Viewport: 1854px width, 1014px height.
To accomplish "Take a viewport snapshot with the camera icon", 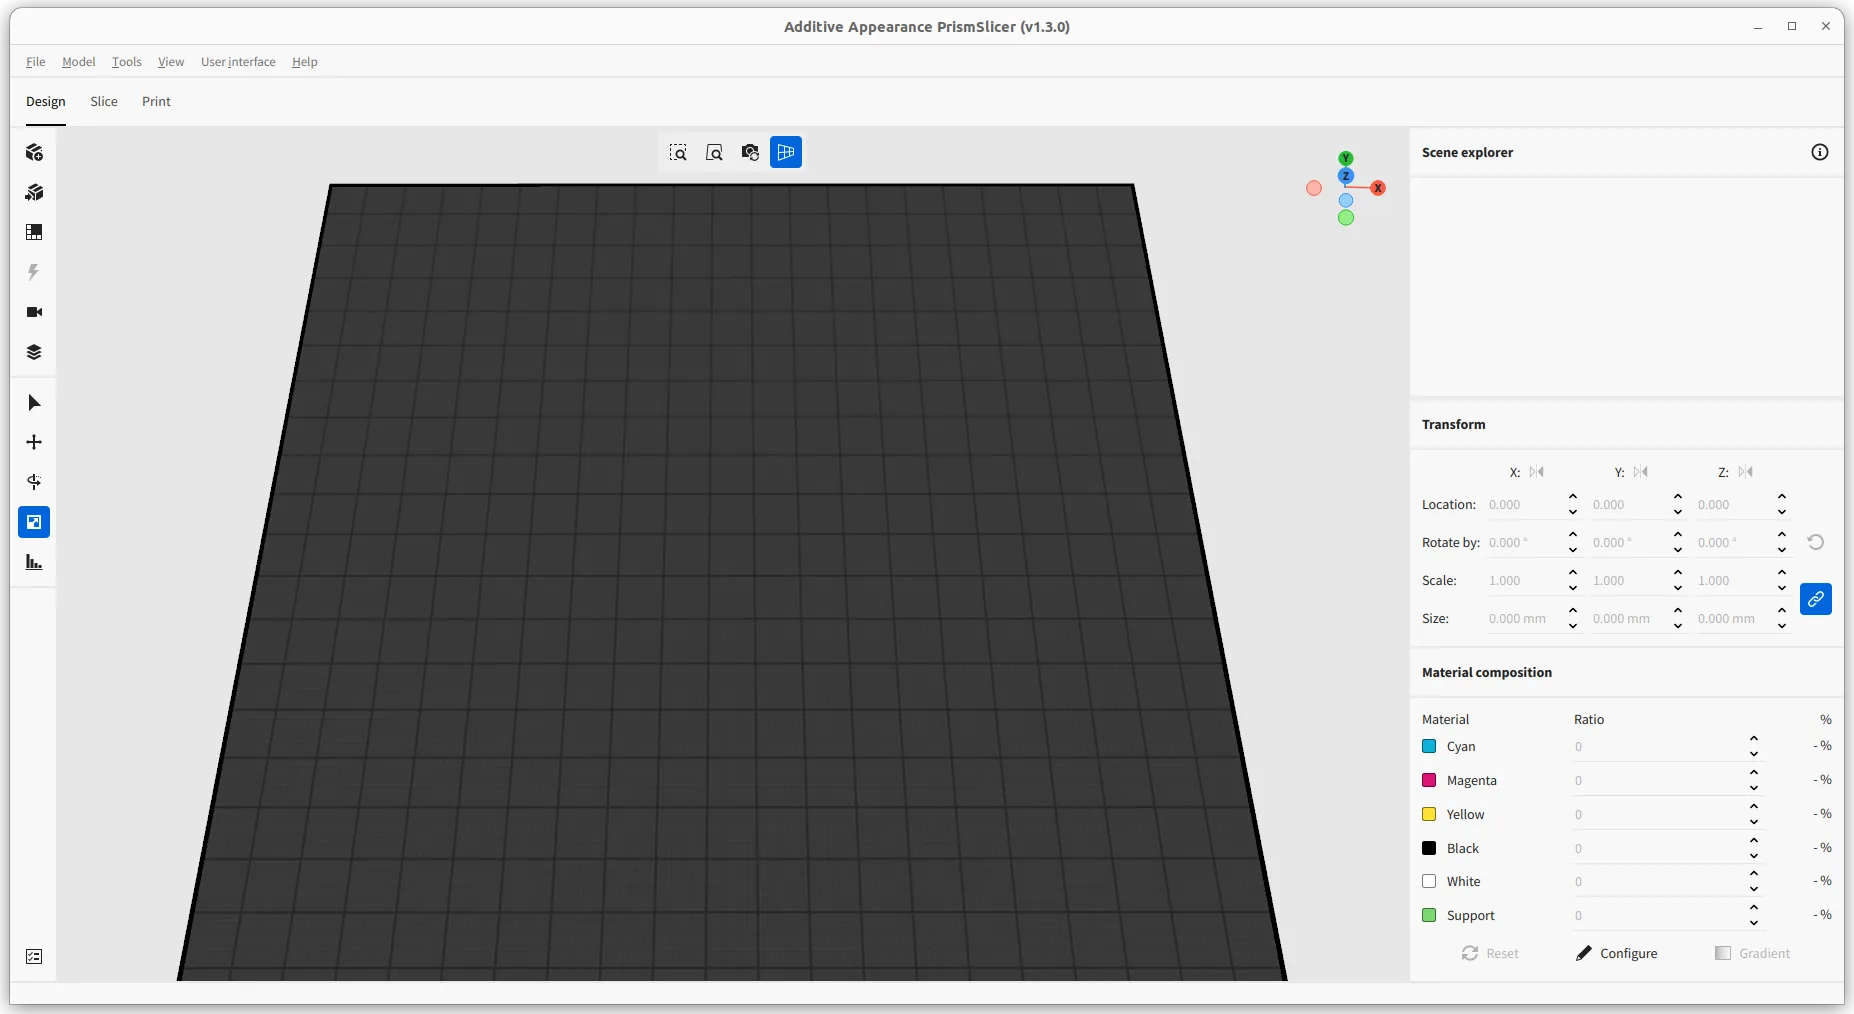I will 750,152.
